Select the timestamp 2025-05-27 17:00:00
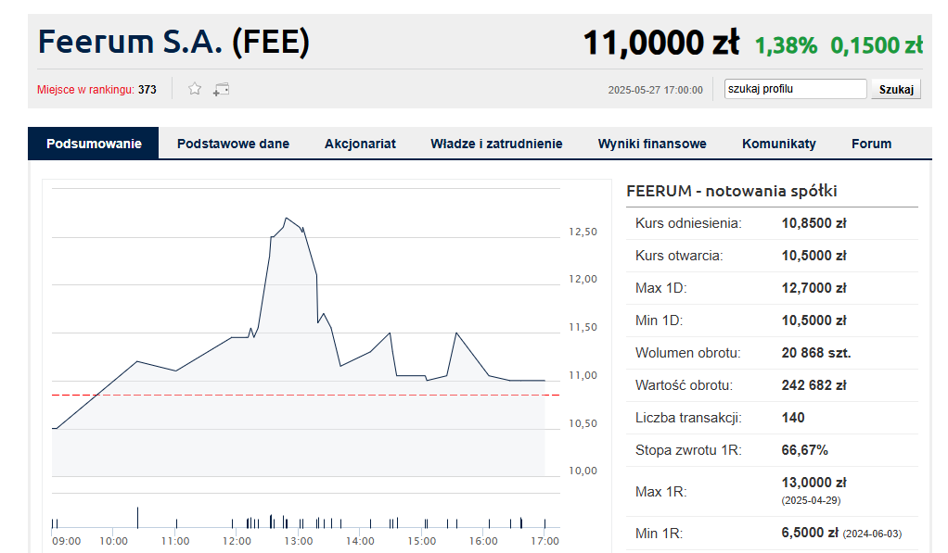 [655, 90]
